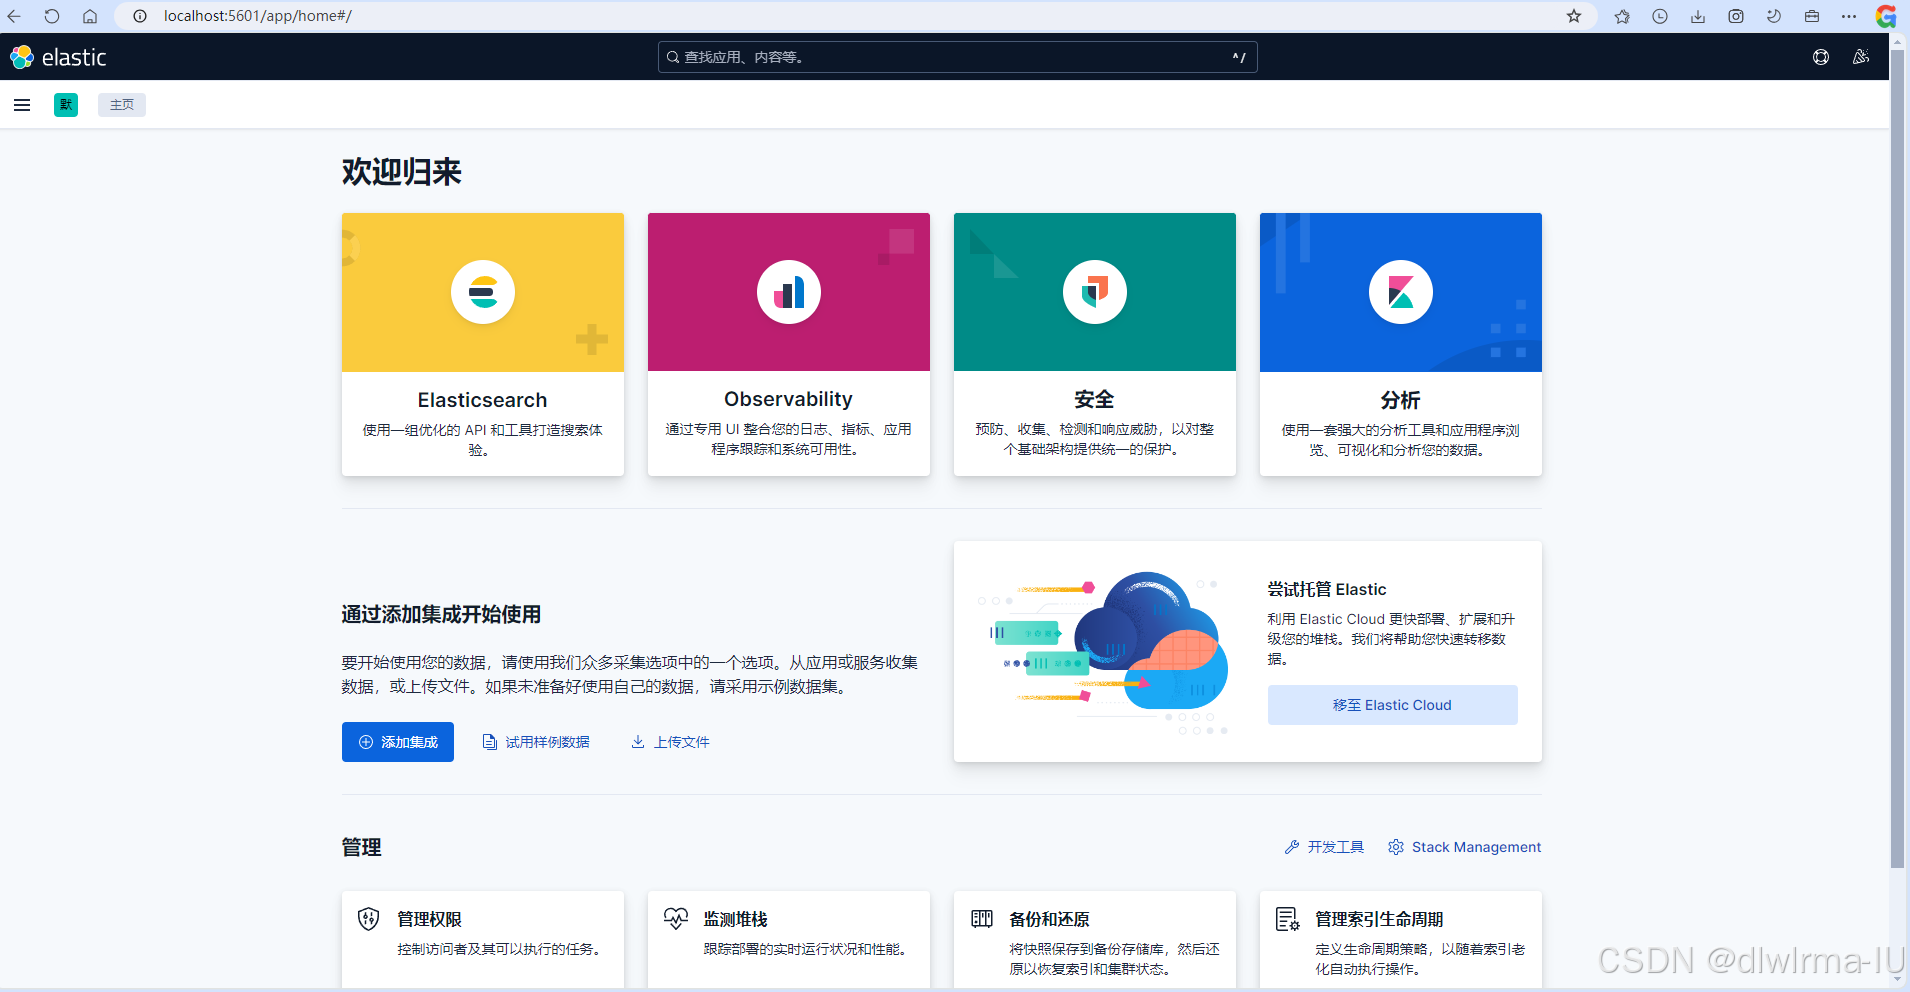Viewport: 1910px width, 992px height.
Task: Open the browser three-dots menu
Action: click(x=1849, y=16)
